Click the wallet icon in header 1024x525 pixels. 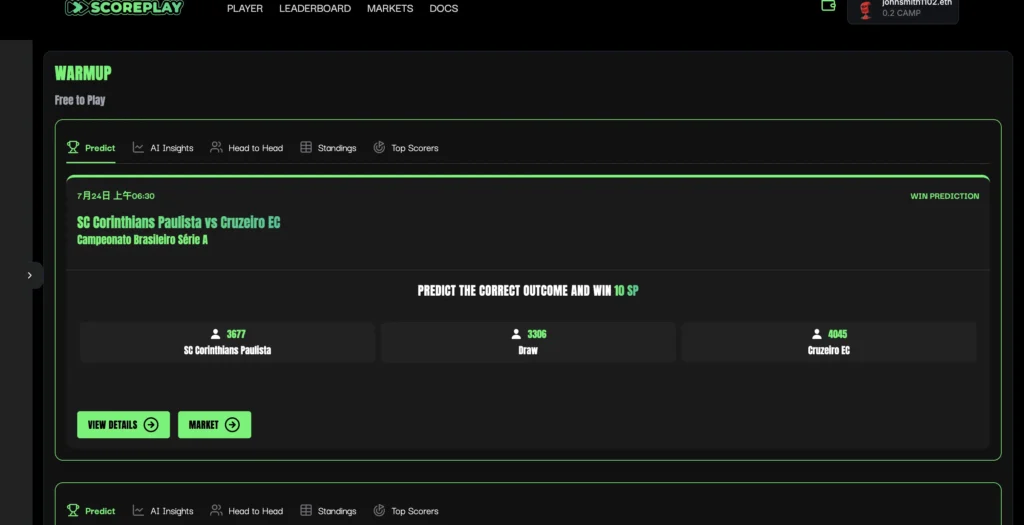pos(828,5)
